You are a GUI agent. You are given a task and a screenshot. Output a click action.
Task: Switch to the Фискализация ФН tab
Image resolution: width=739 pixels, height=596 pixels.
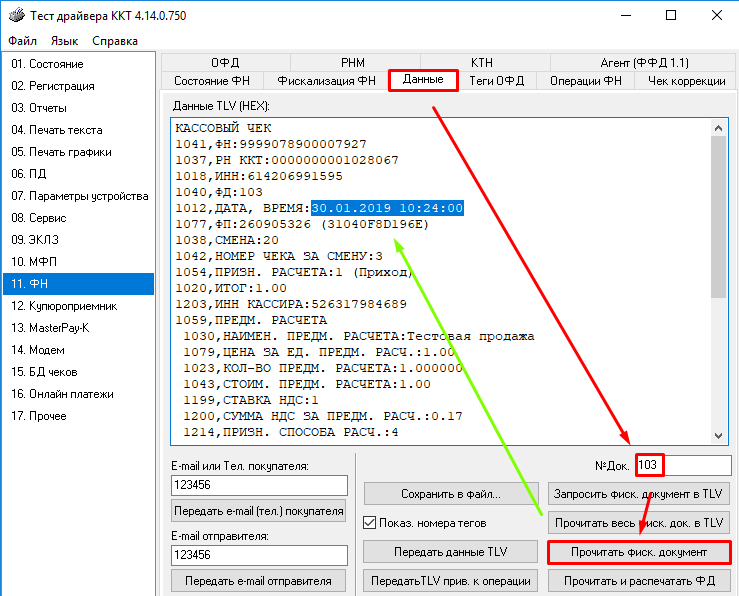coord(326,81)
